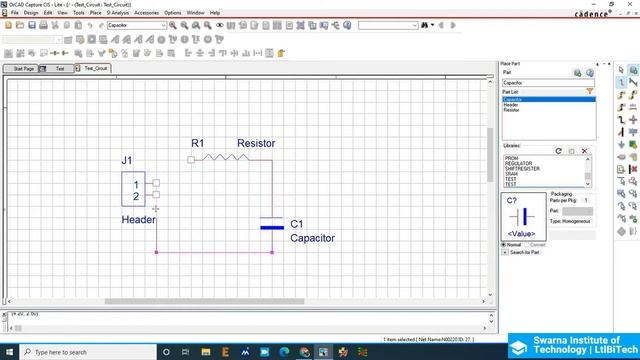Click the eye-shaped Fisheye view icon
The height and width of the screenshot is (360, 640).
click(220, 25)
